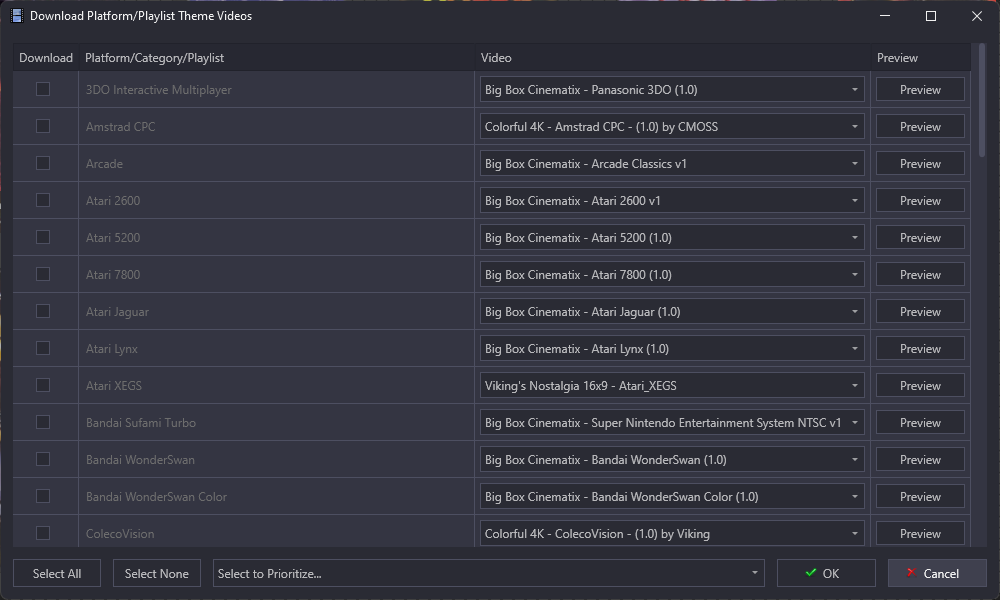1000x600 pixels.
Task: Open Bandai WonderSwan Color (1.0) video dropdown
Action: [672, 496]
